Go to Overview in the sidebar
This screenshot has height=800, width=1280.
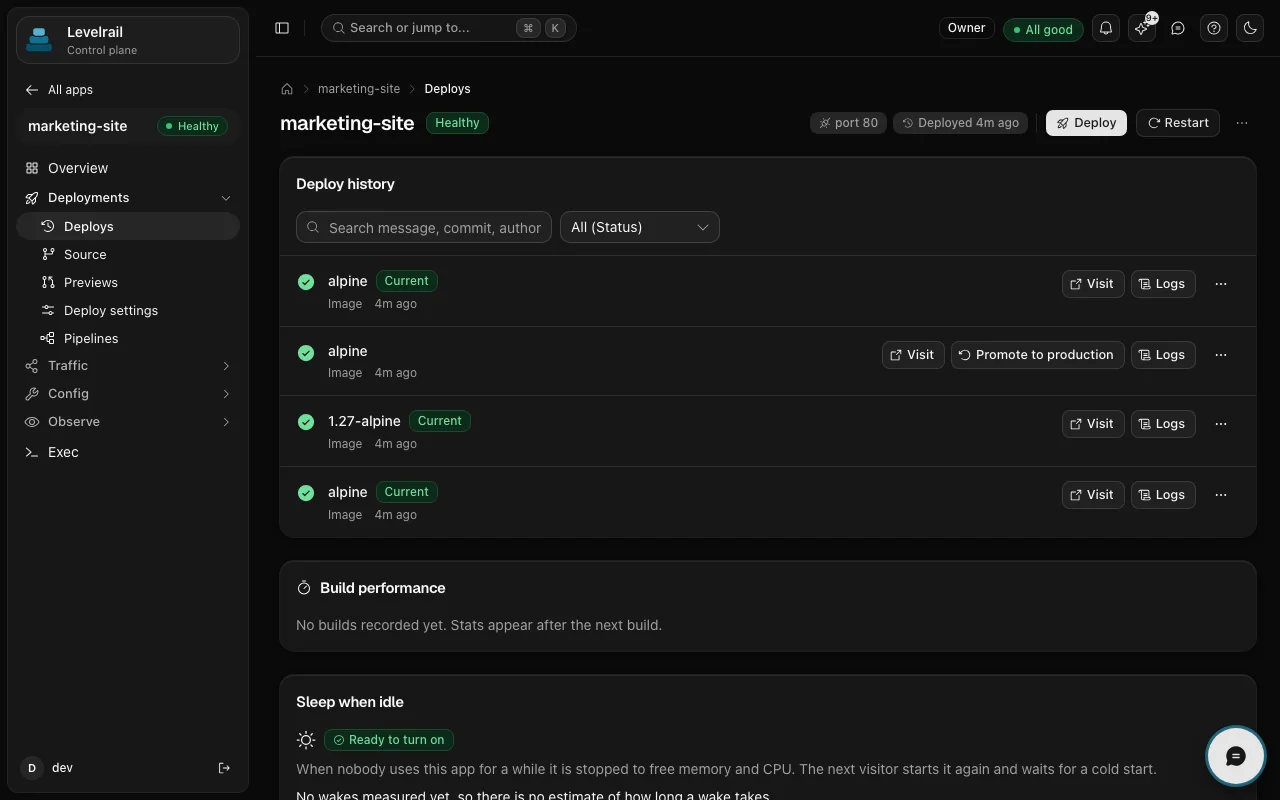[128, 168]
